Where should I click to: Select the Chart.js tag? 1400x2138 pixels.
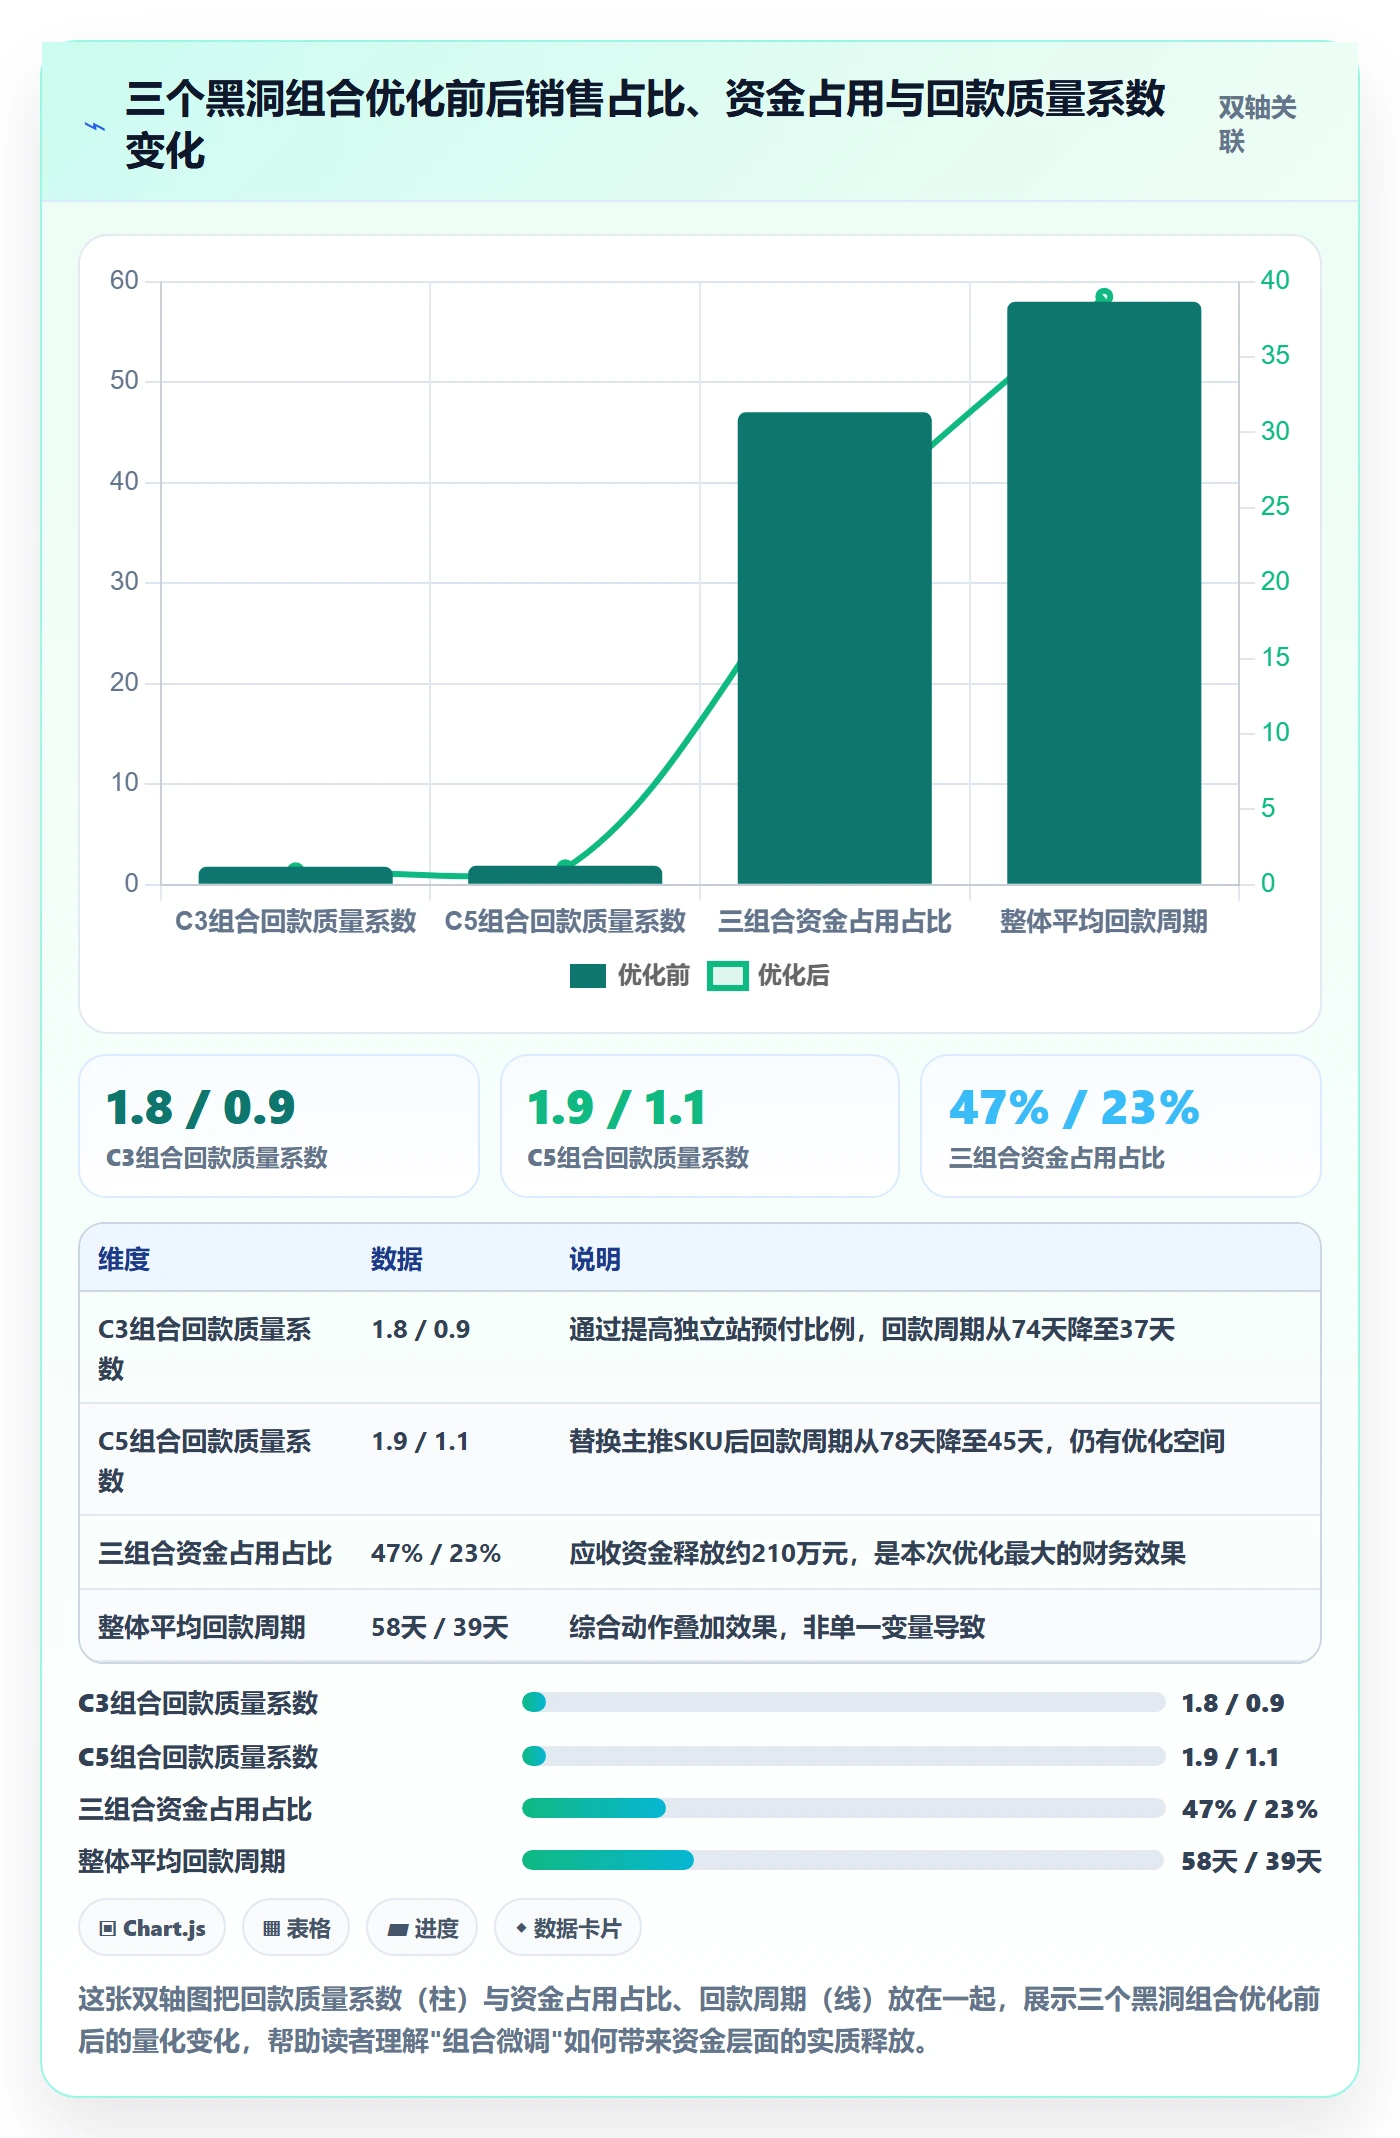pyautogui.click(x=152, y=1928)
